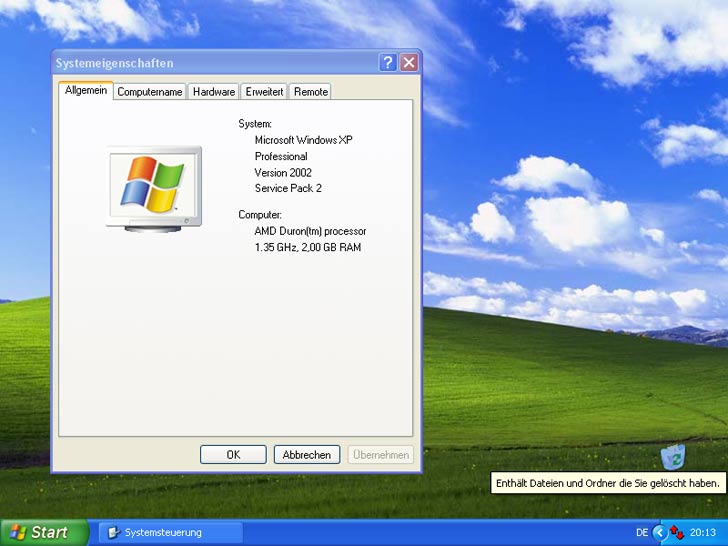Click the Systemeigenschaften title bar
728x546 pixels.
point(200,63)
